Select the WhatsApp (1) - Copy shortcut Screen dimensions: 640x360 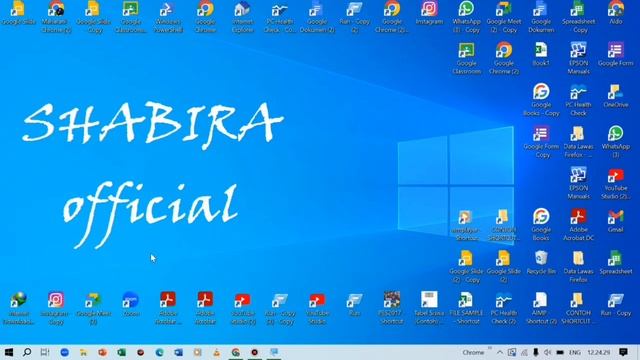coord(467,16)
